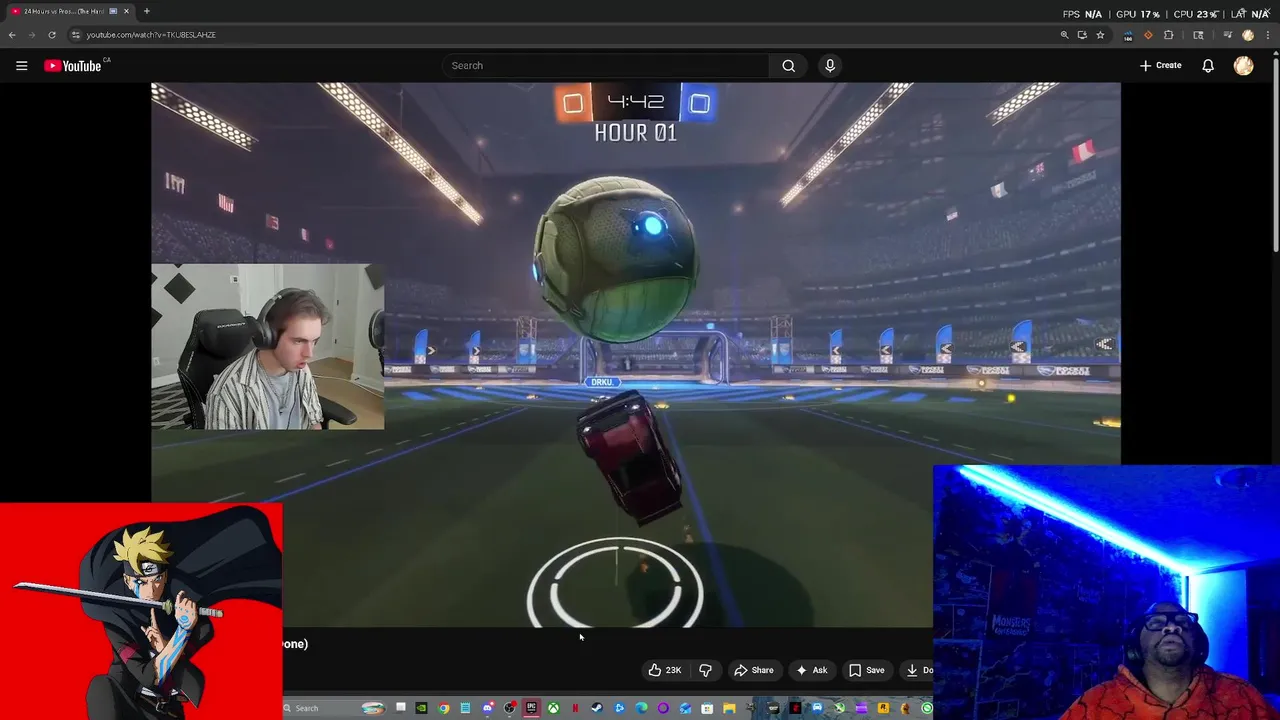This screenshot has height=720, width=1280.
Task: Click the Windows taskbar Search box
Action: [334, 708]
